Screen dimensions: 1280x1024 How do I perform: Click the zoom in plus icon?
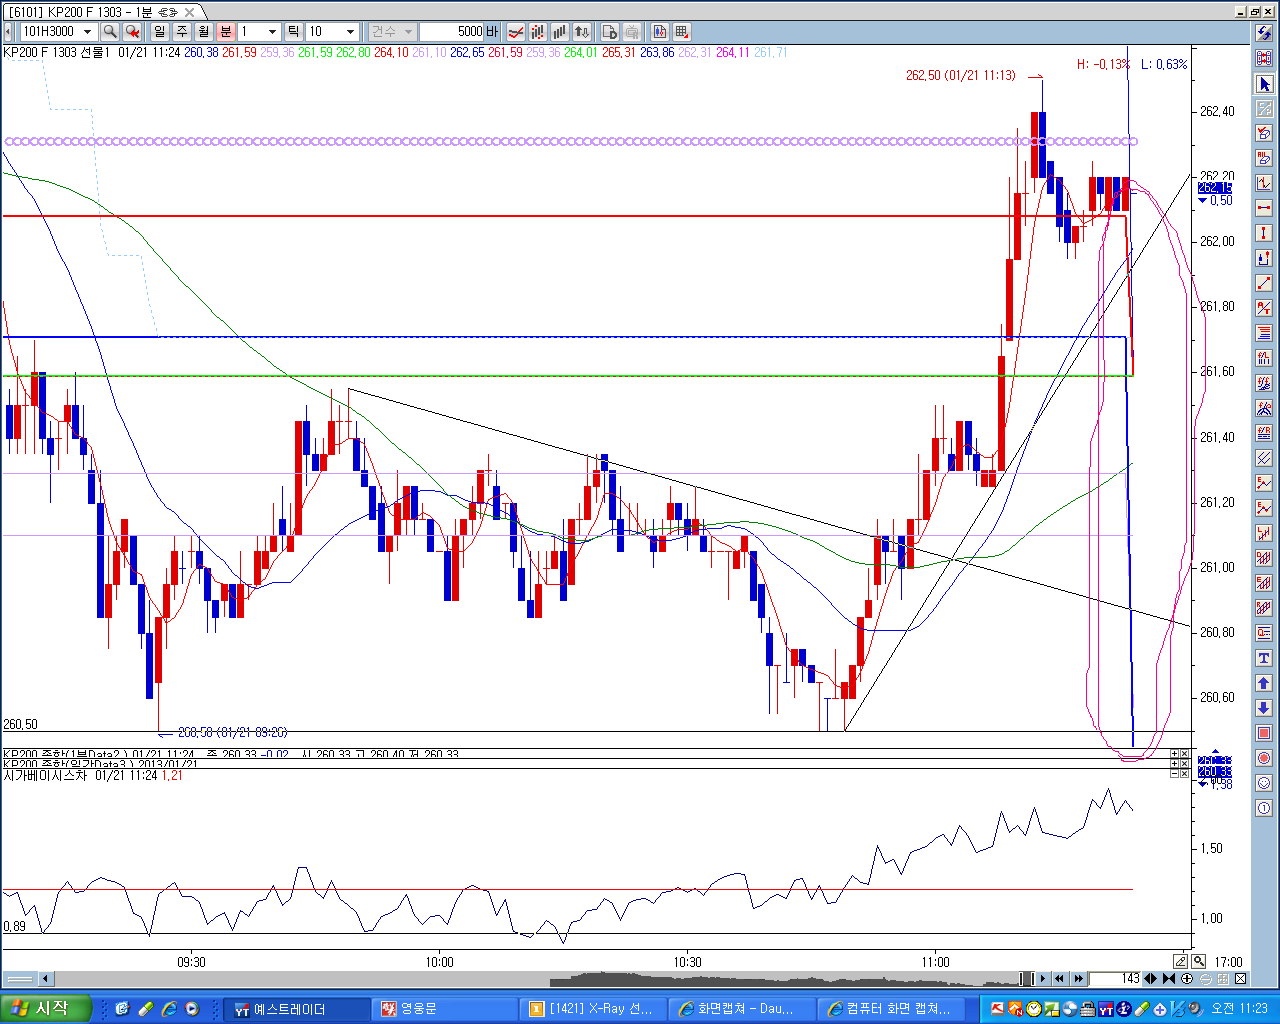click(1186, 979)
